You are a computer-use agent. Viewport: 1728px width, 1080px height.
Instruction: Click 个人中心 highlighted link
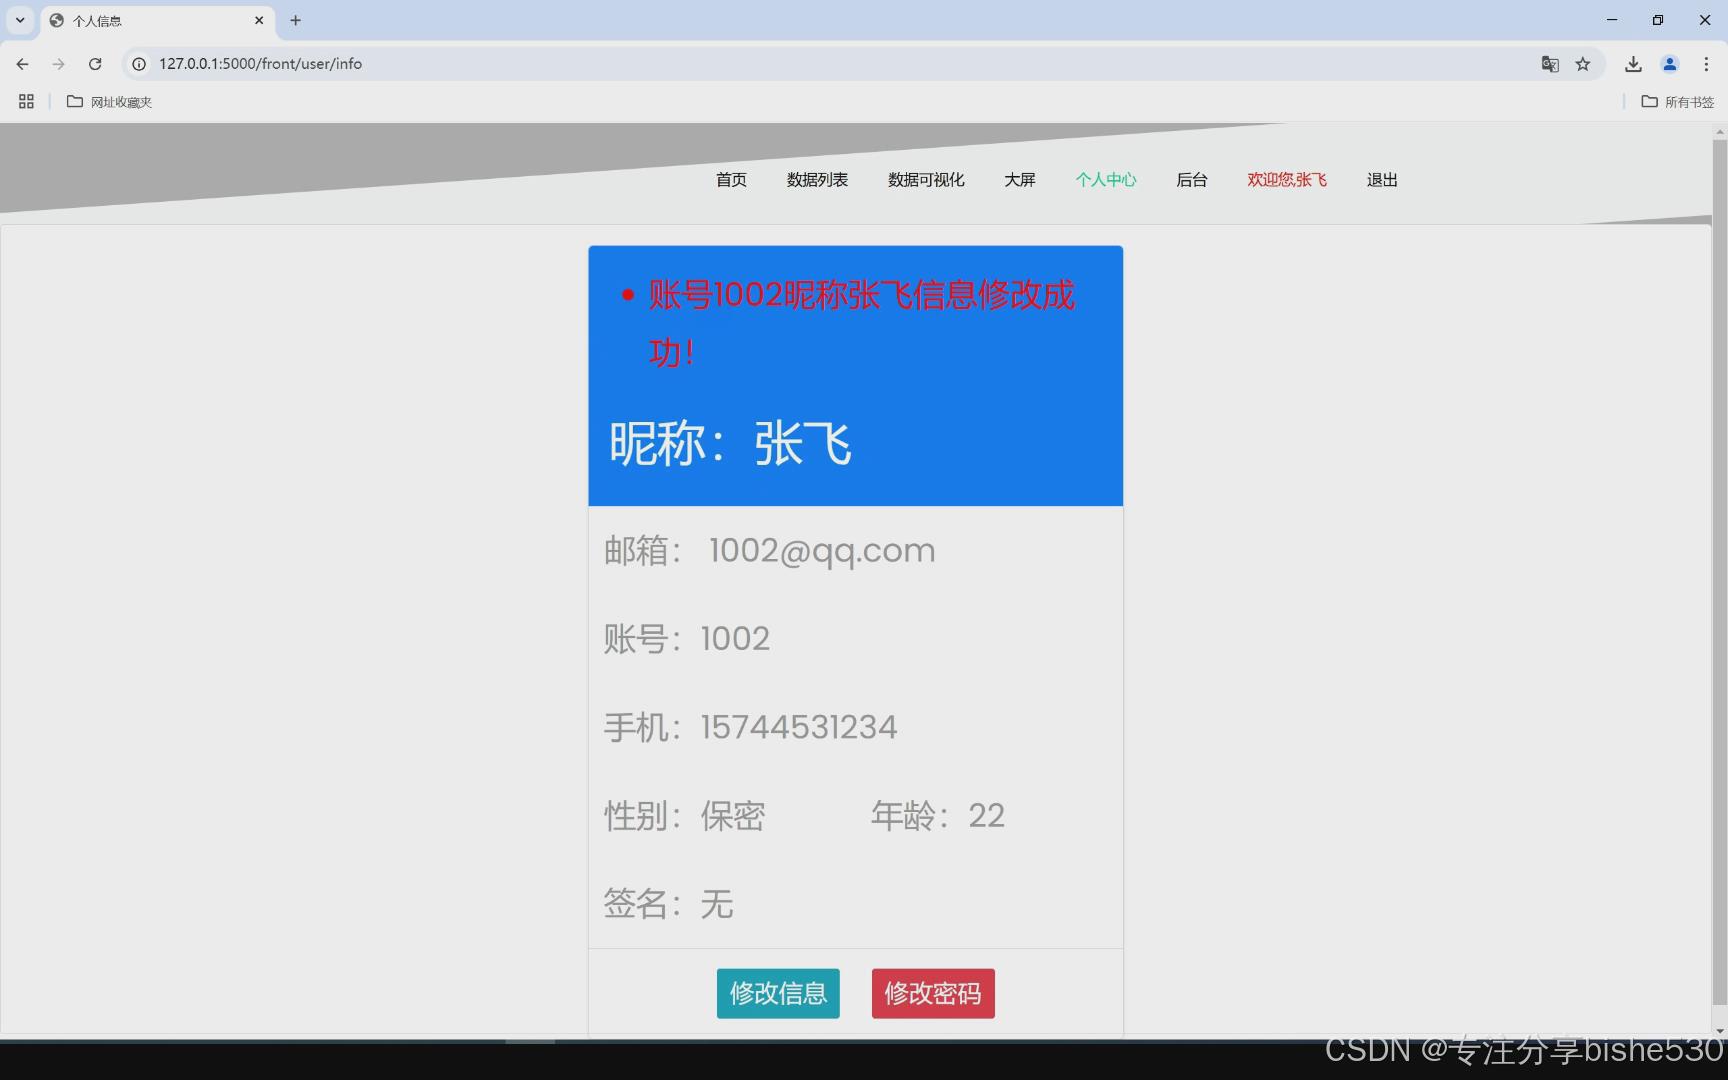tap(1106, 180)
